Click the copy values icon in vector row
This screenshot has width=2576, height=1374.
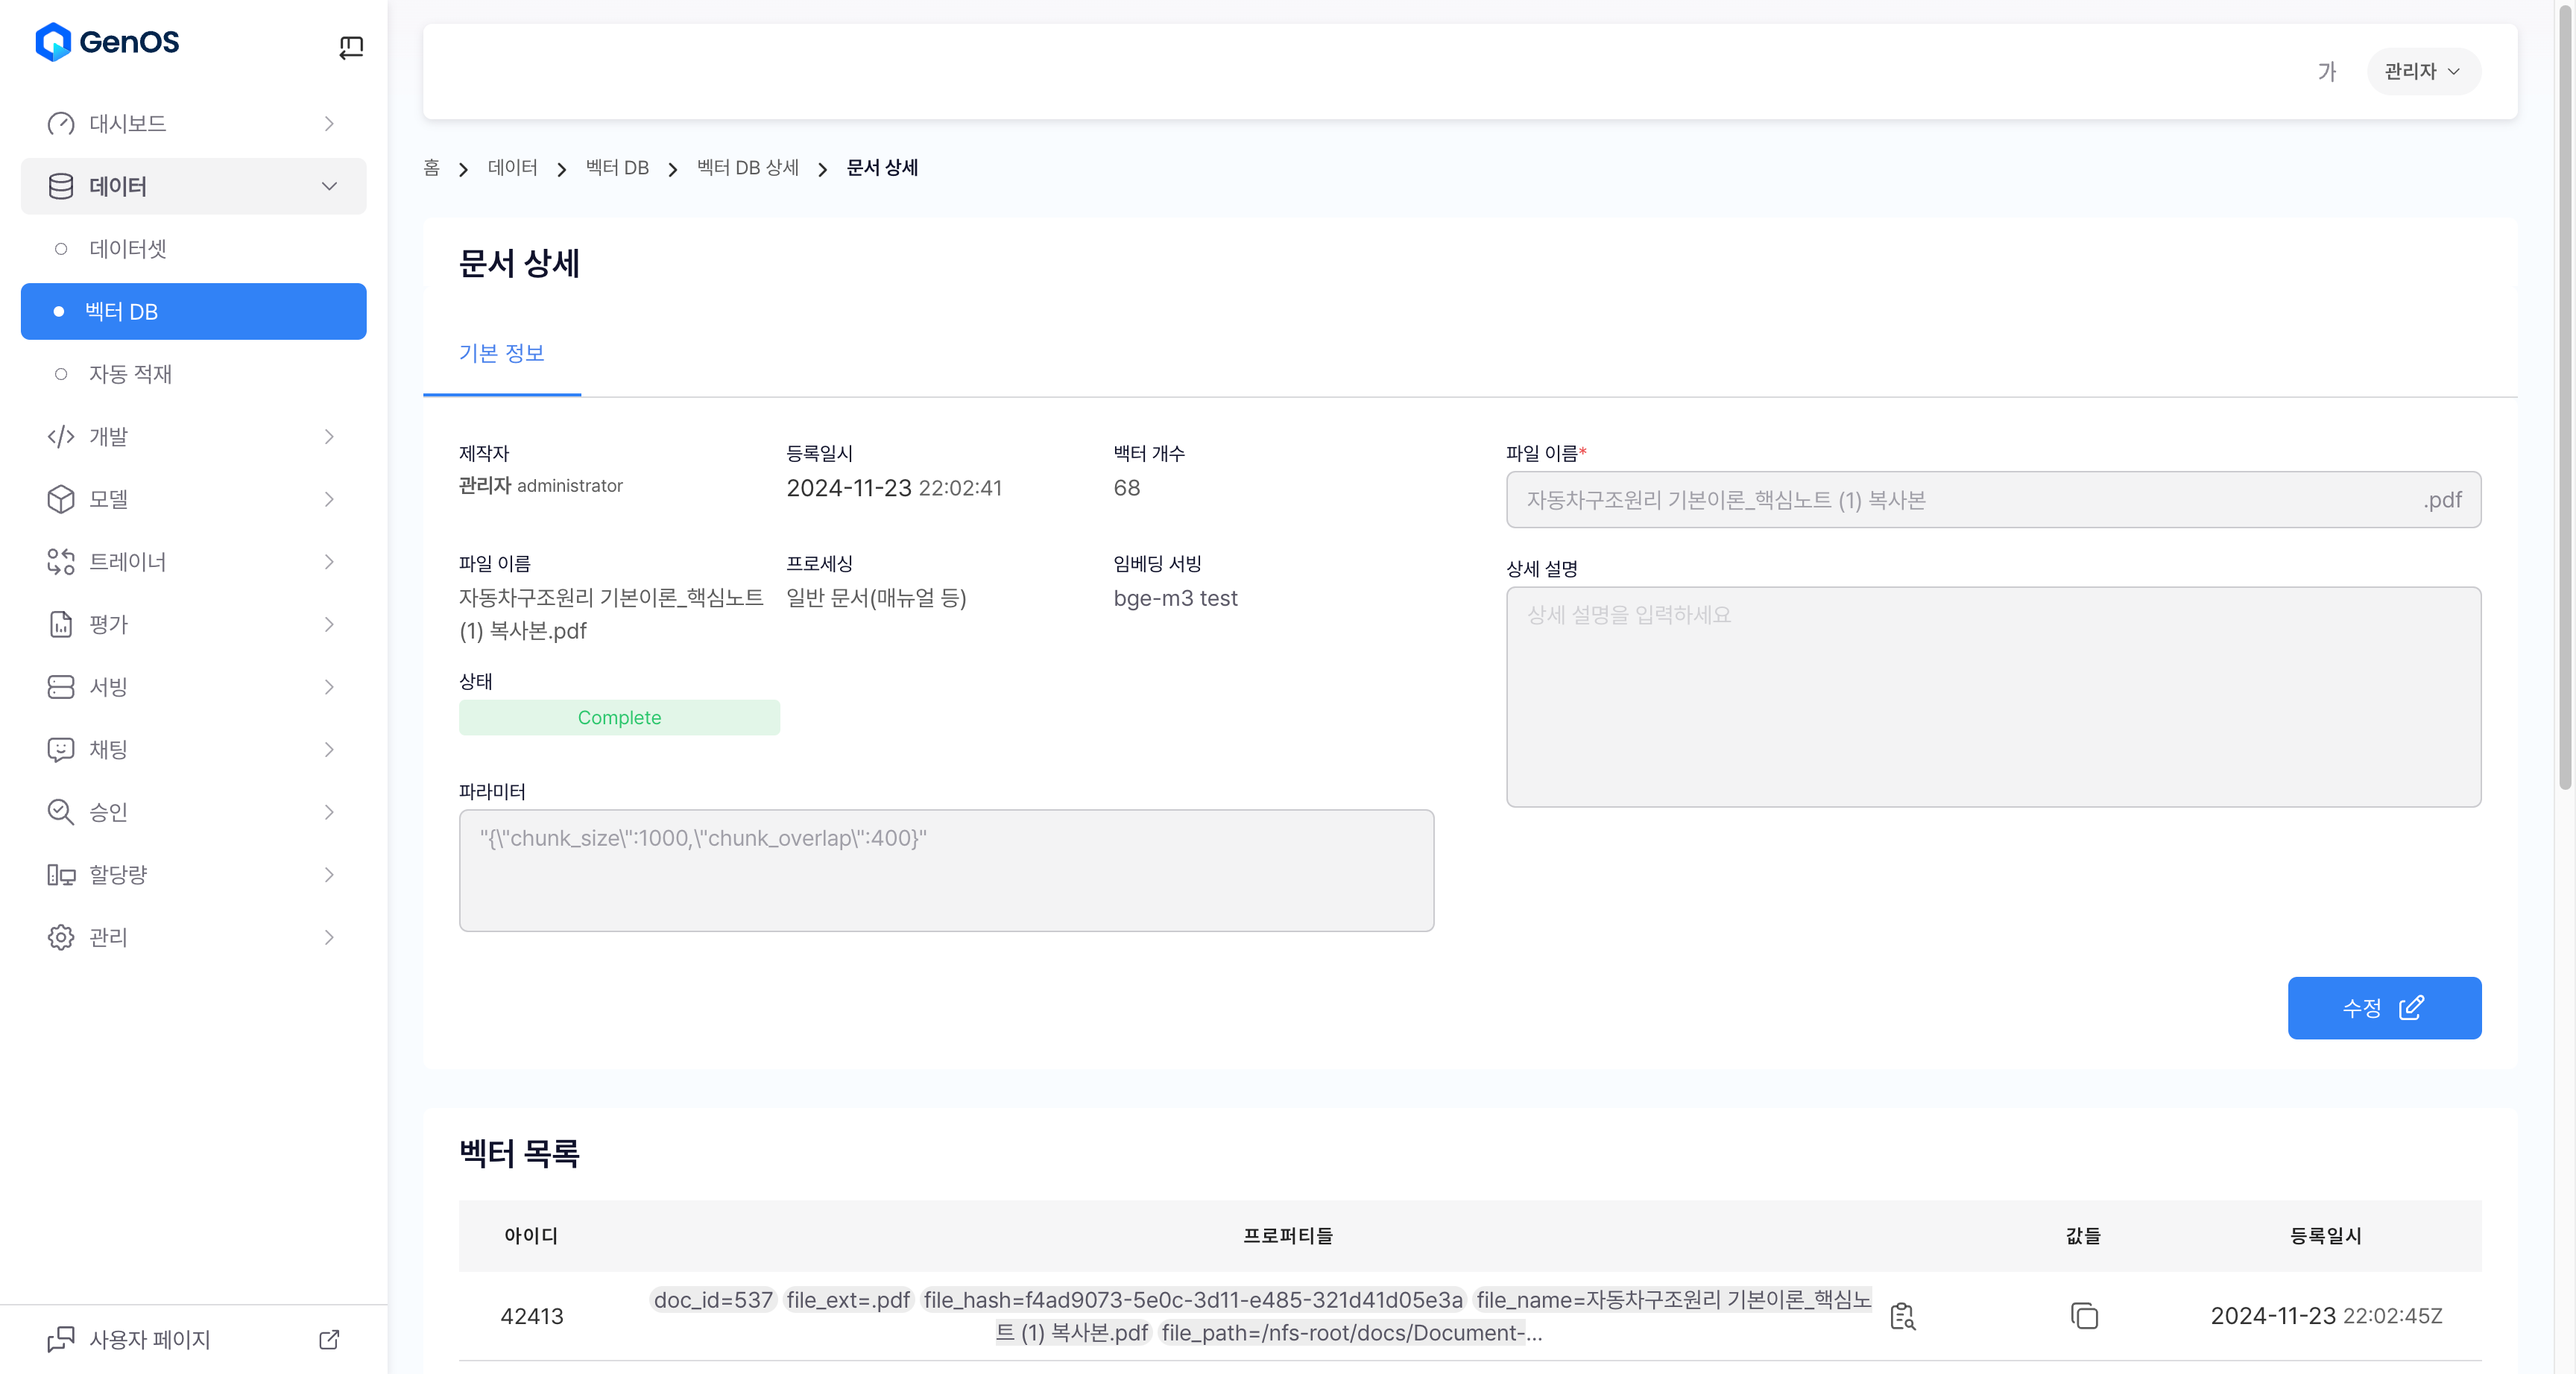(2083, 1315)
